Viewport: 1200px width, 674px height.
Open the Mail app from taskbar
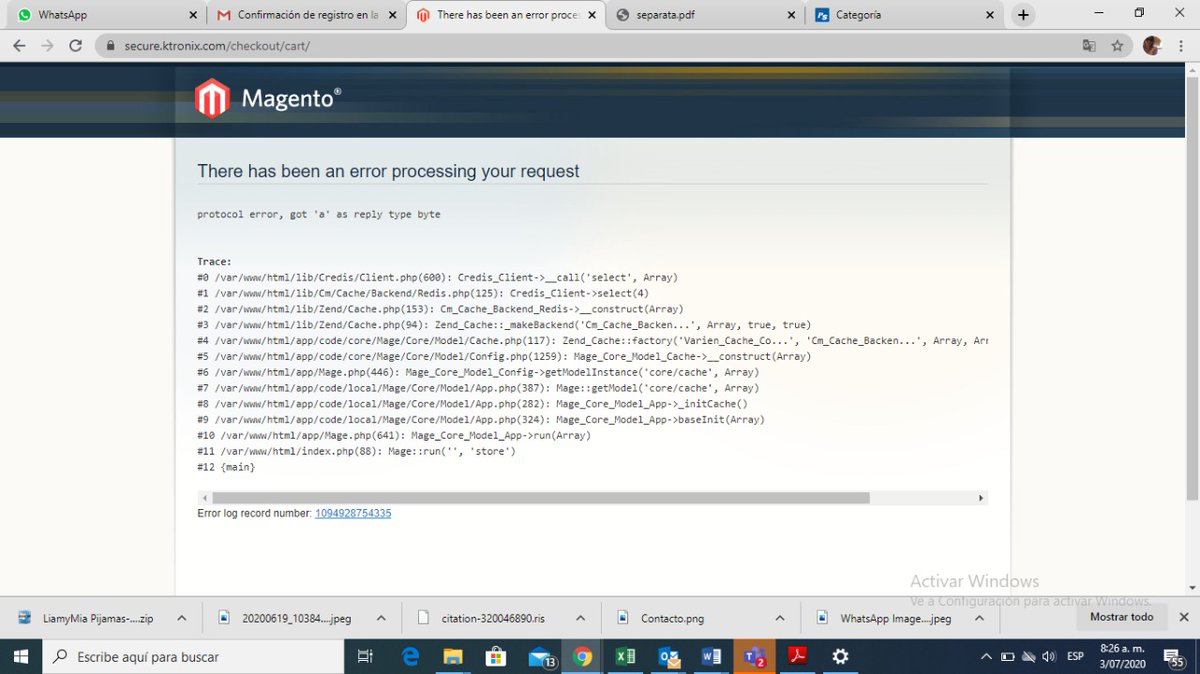[x=541, y=656]
